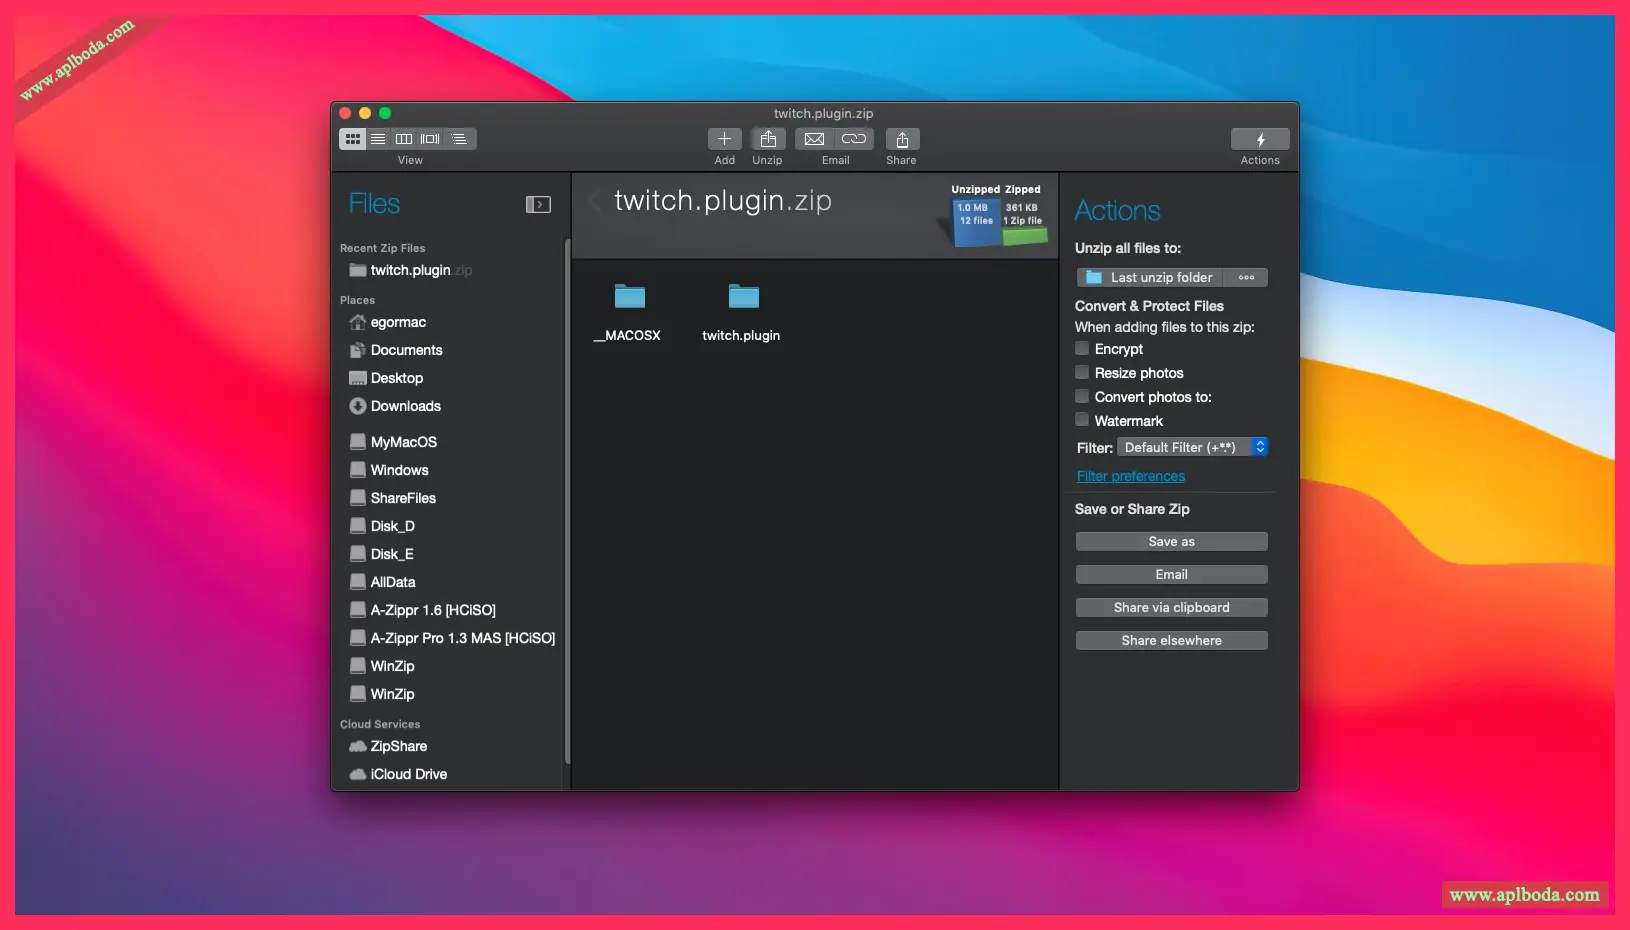Switch to icon grid view
The height and width of the screenshot is (930, 1630).
[353, 139]
